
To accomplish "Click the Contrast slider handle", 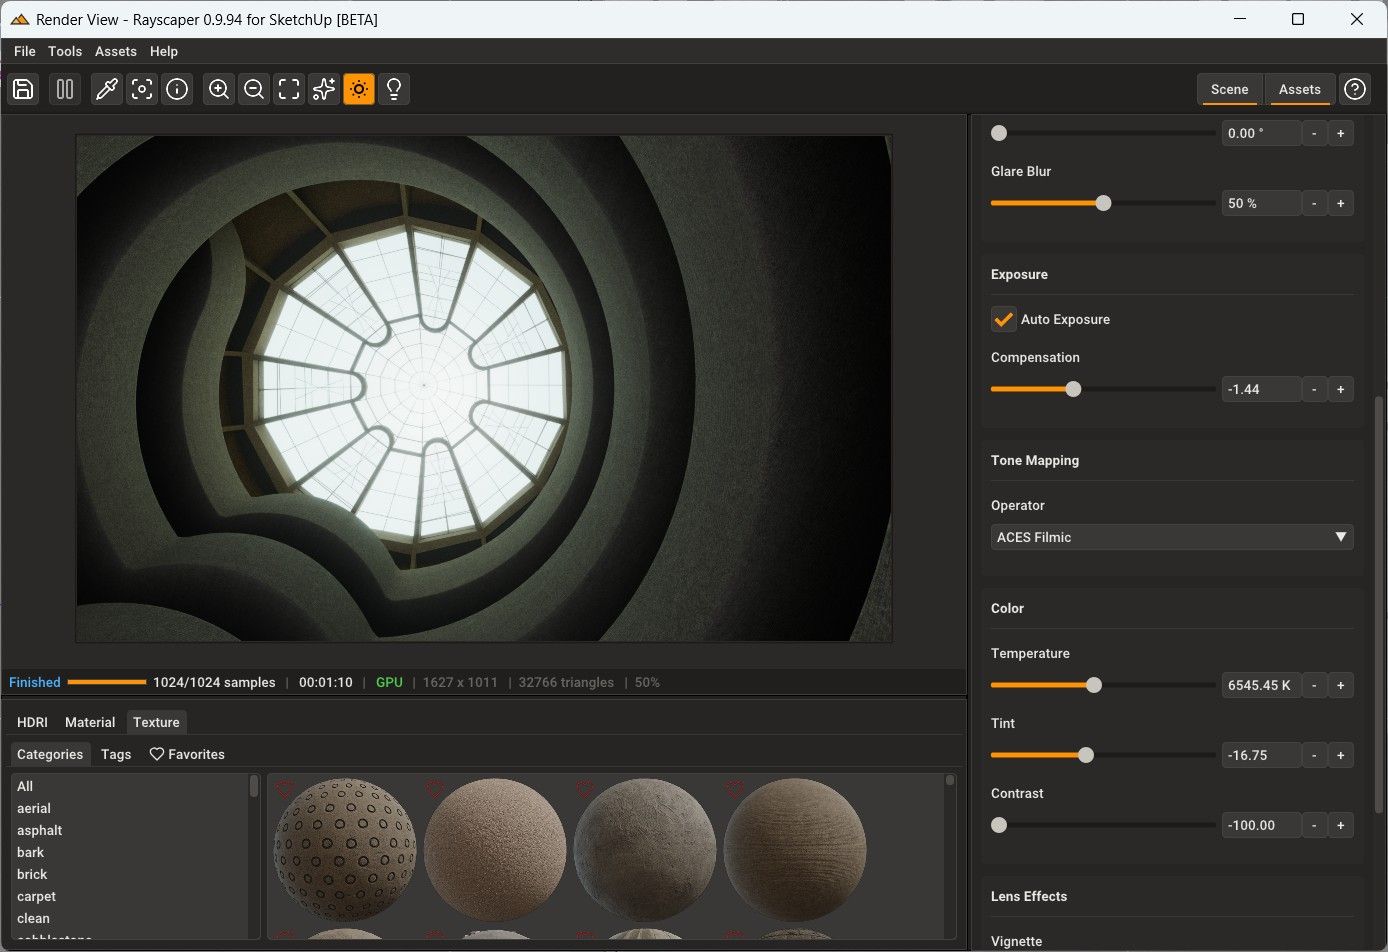I will [999, 825].
